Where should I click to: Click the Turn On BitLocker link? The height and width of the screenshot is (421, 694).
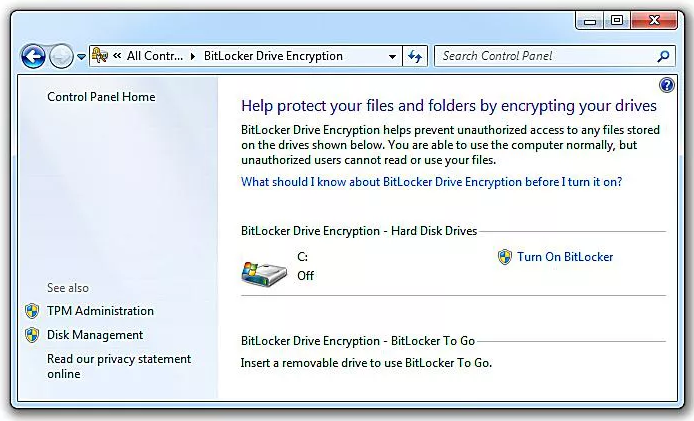565,257
